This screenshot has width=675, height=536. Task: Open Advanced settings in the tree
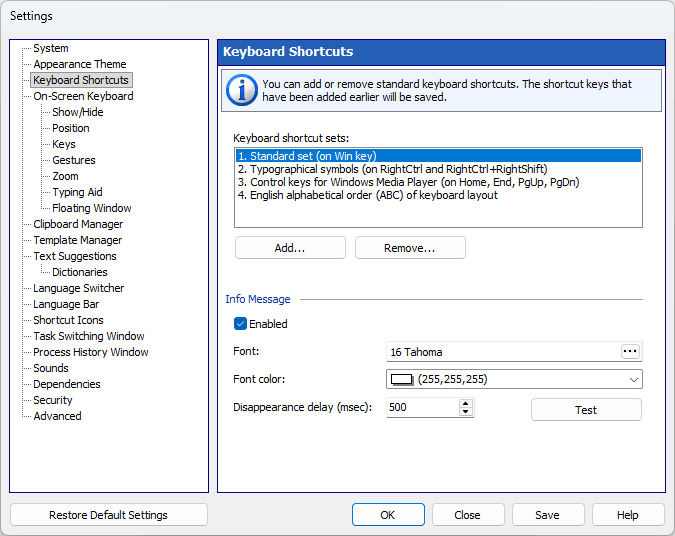click(58, 416)
